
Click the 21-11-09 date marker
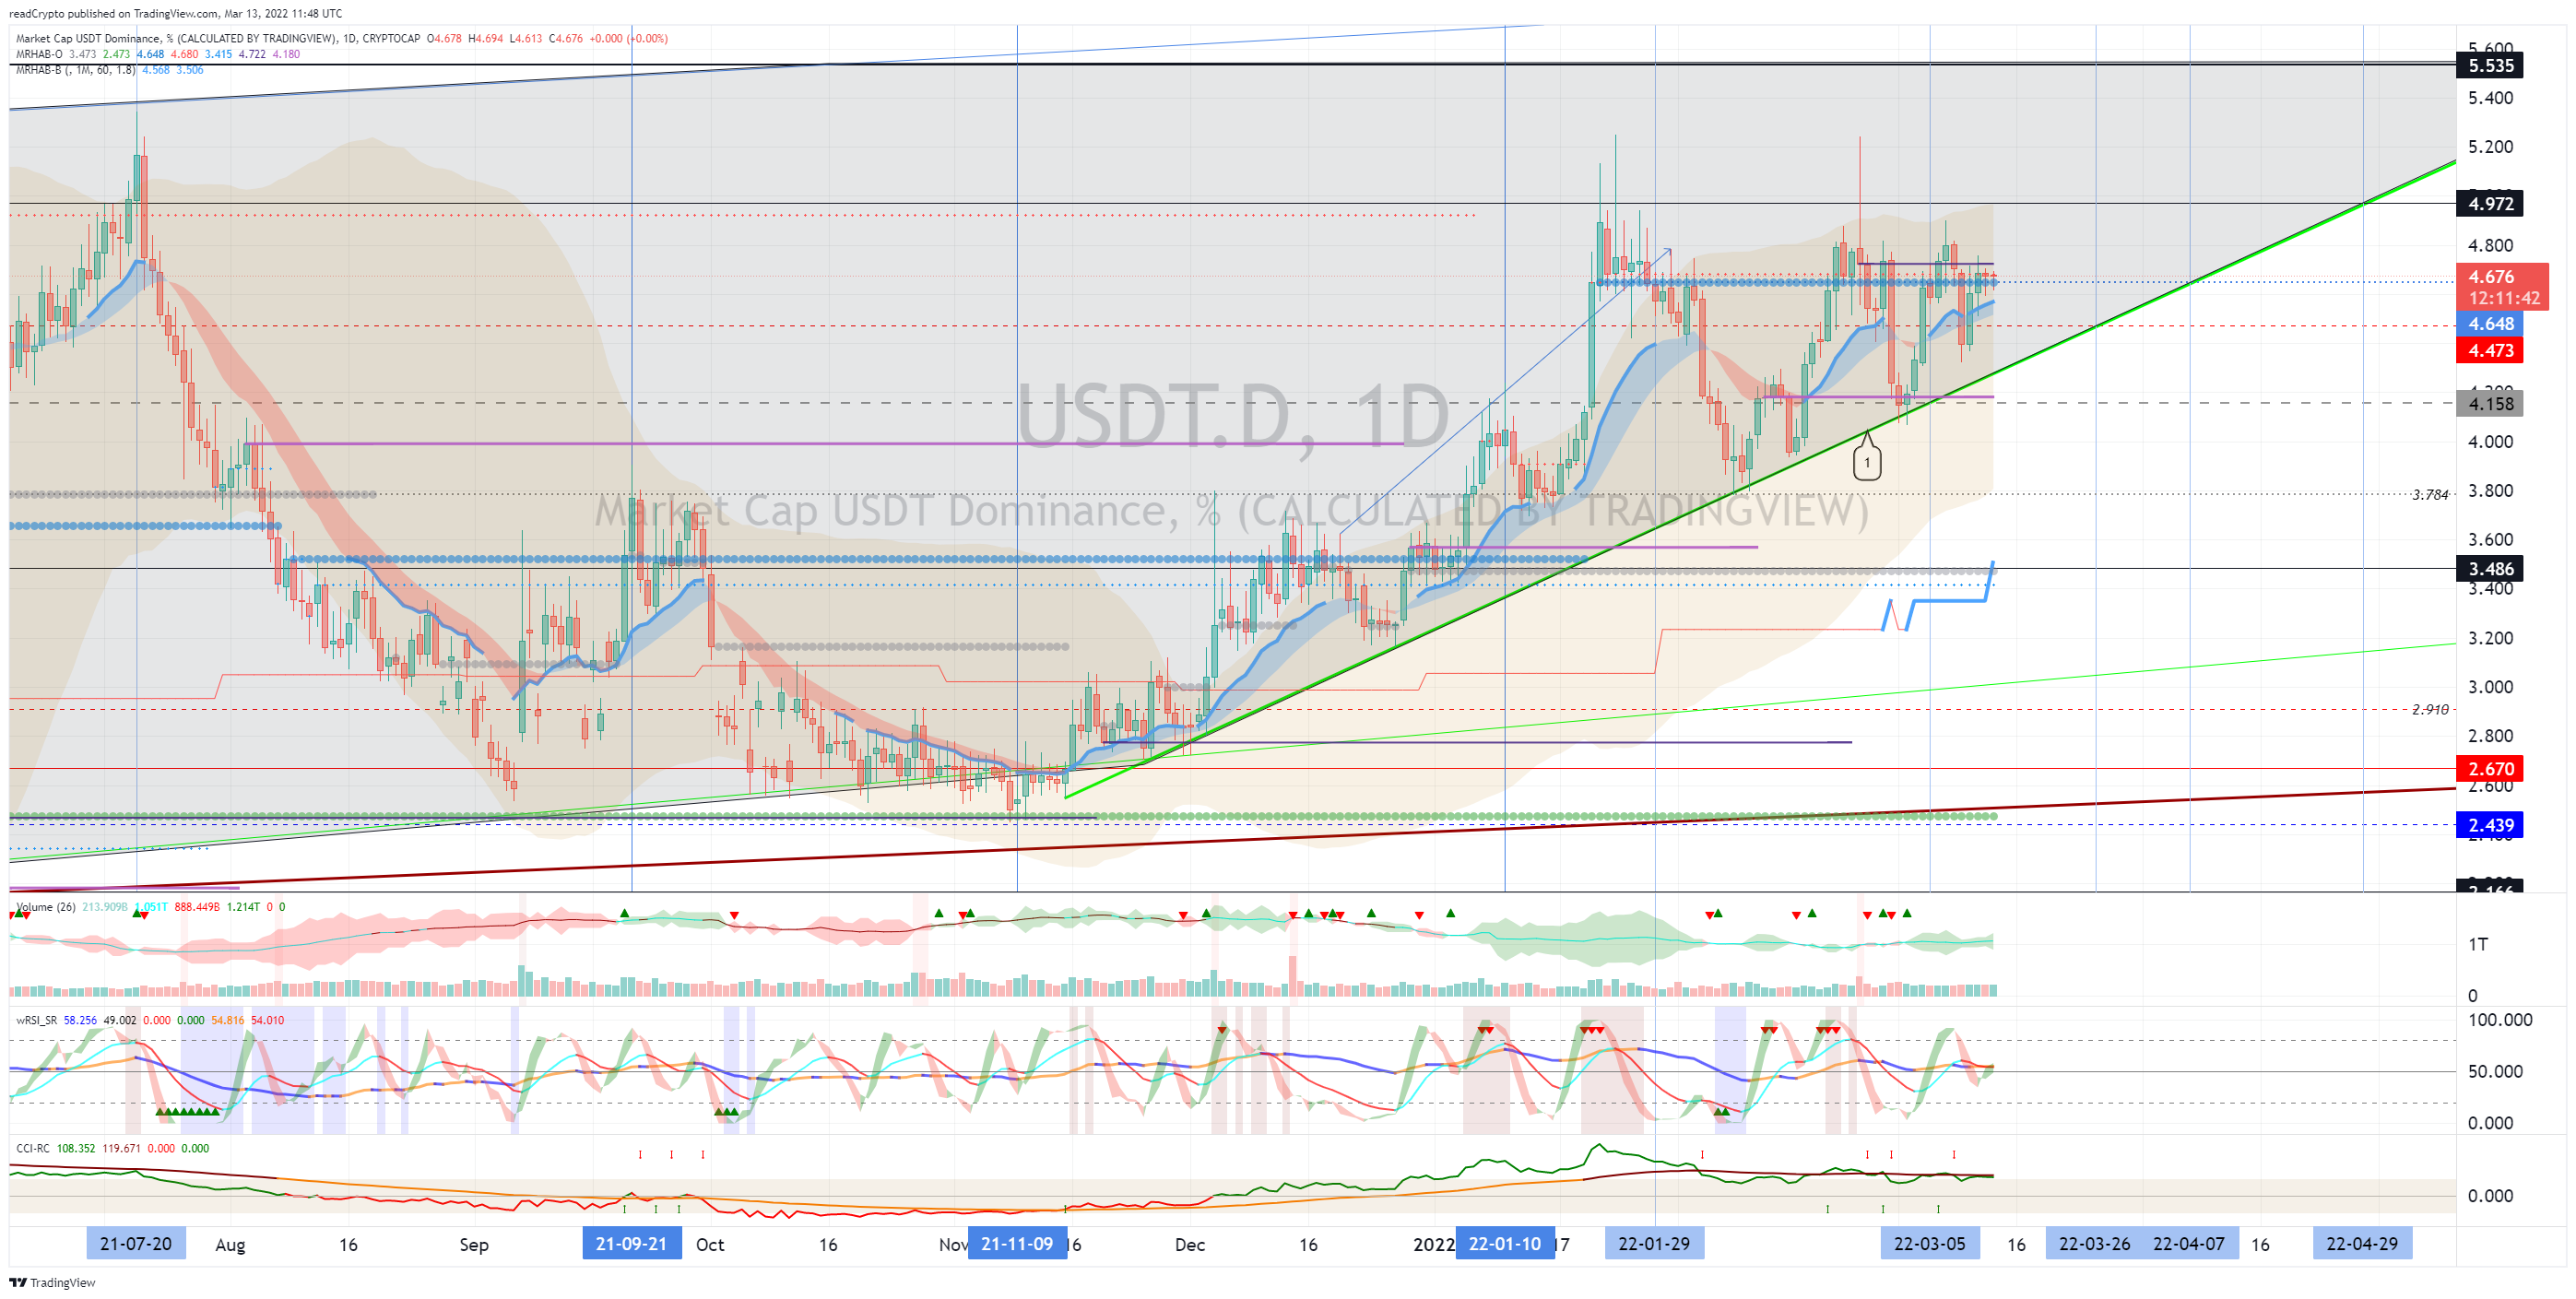tap(1017, 1244)
